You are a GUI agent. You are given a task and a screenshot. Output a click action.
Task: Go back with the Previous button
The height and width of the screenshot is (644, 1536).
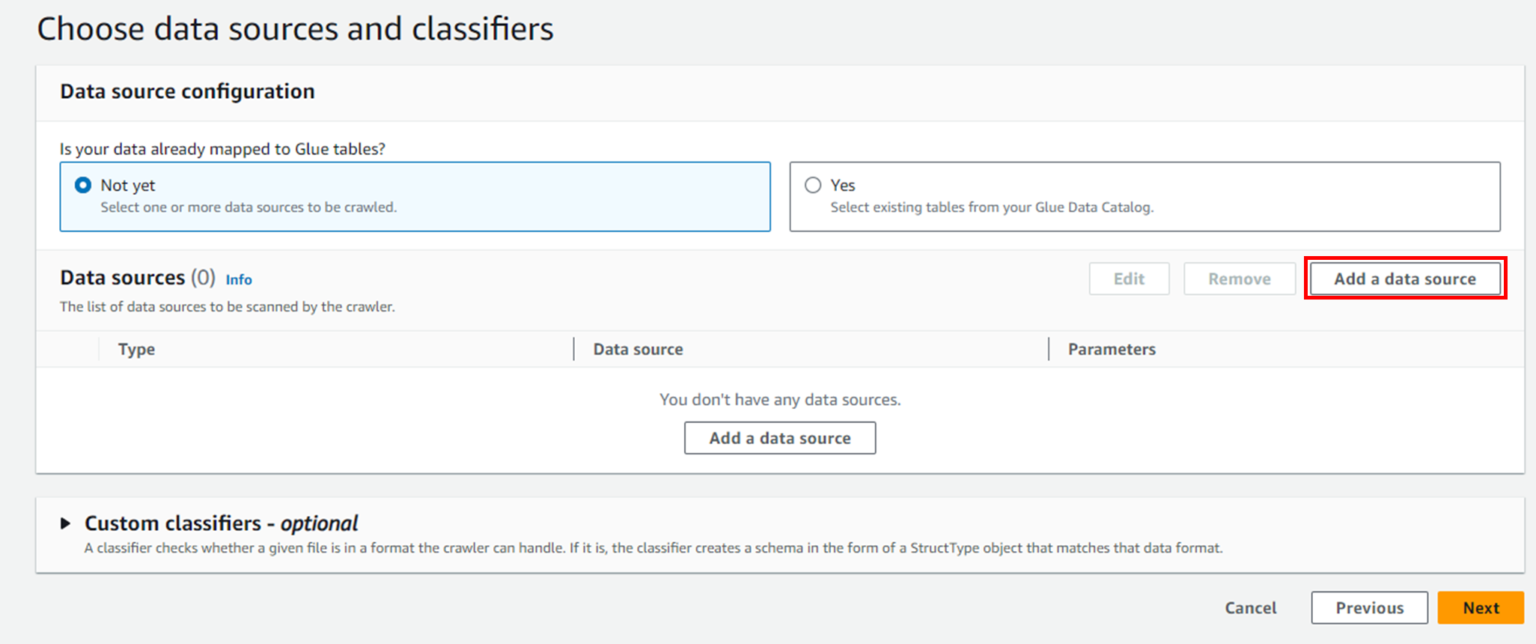tap(1370, 608)
